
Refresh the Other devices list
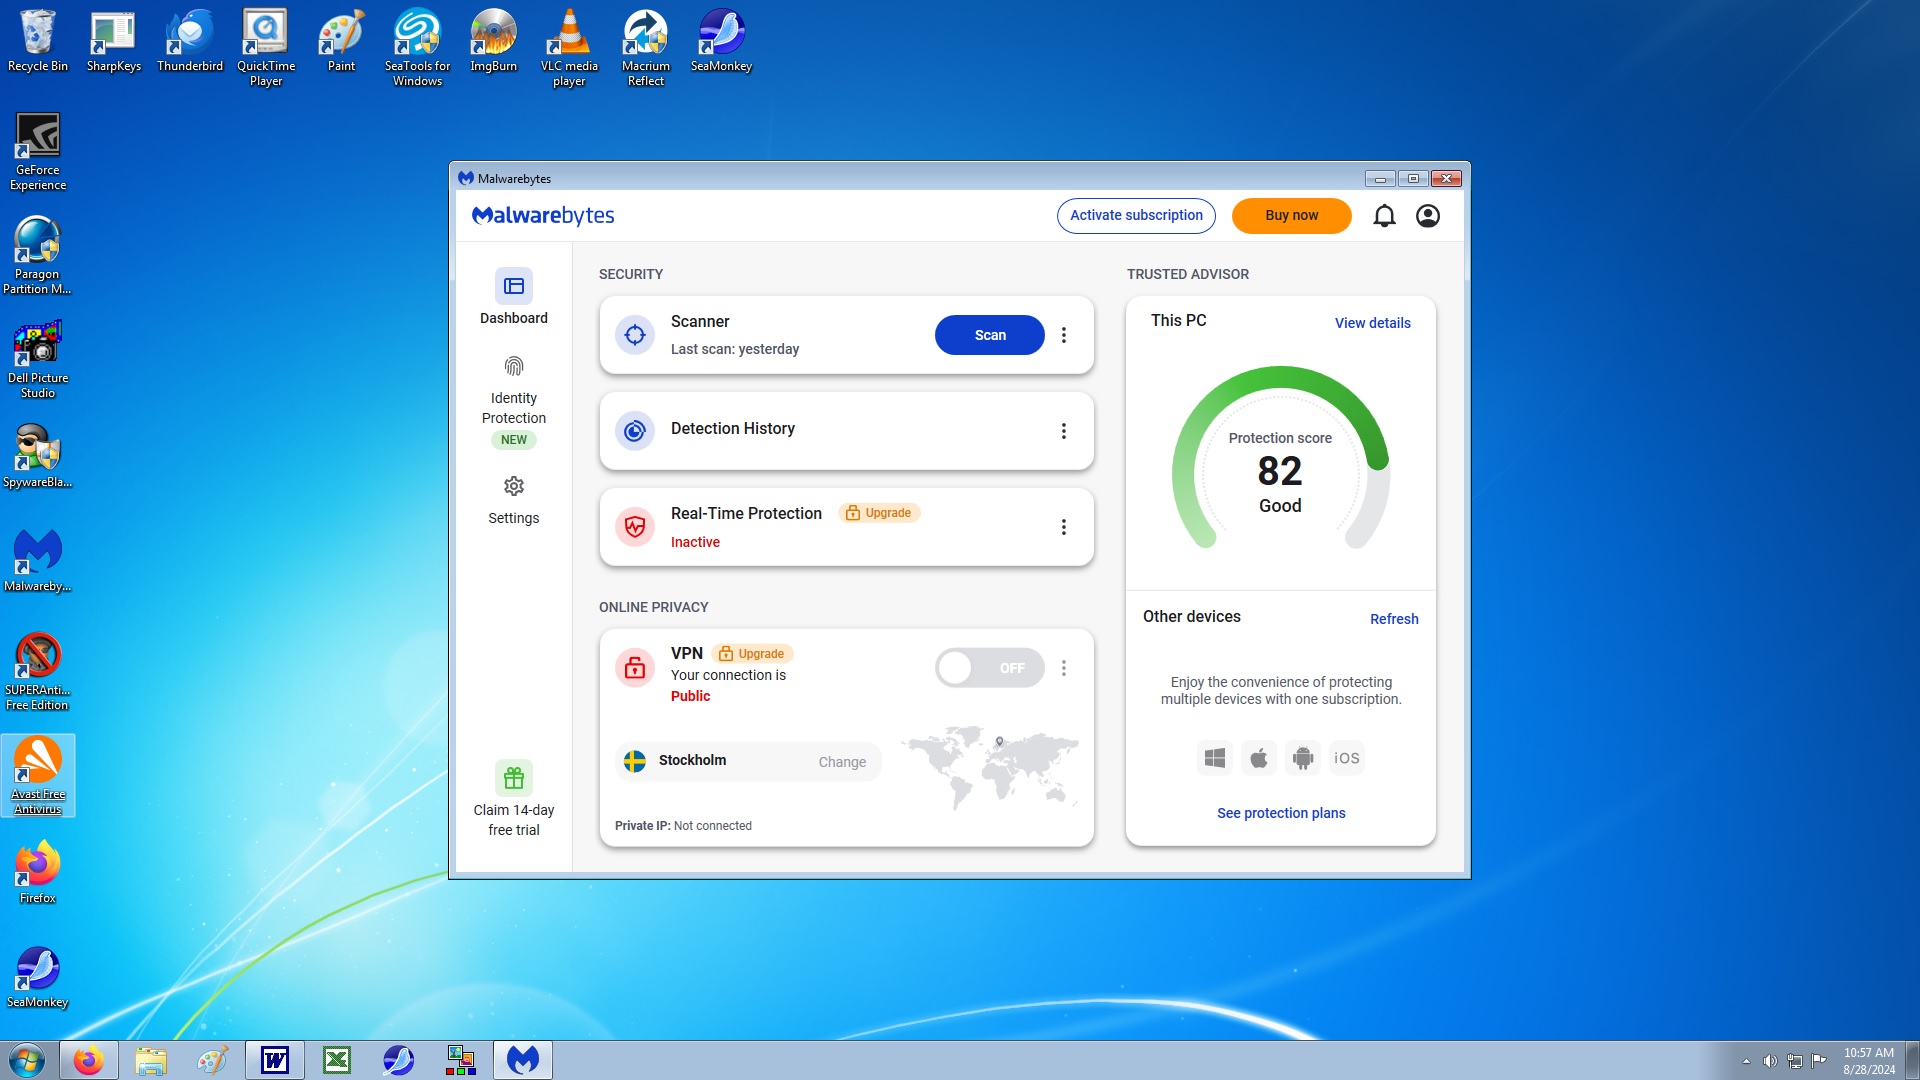point(1394,619)
